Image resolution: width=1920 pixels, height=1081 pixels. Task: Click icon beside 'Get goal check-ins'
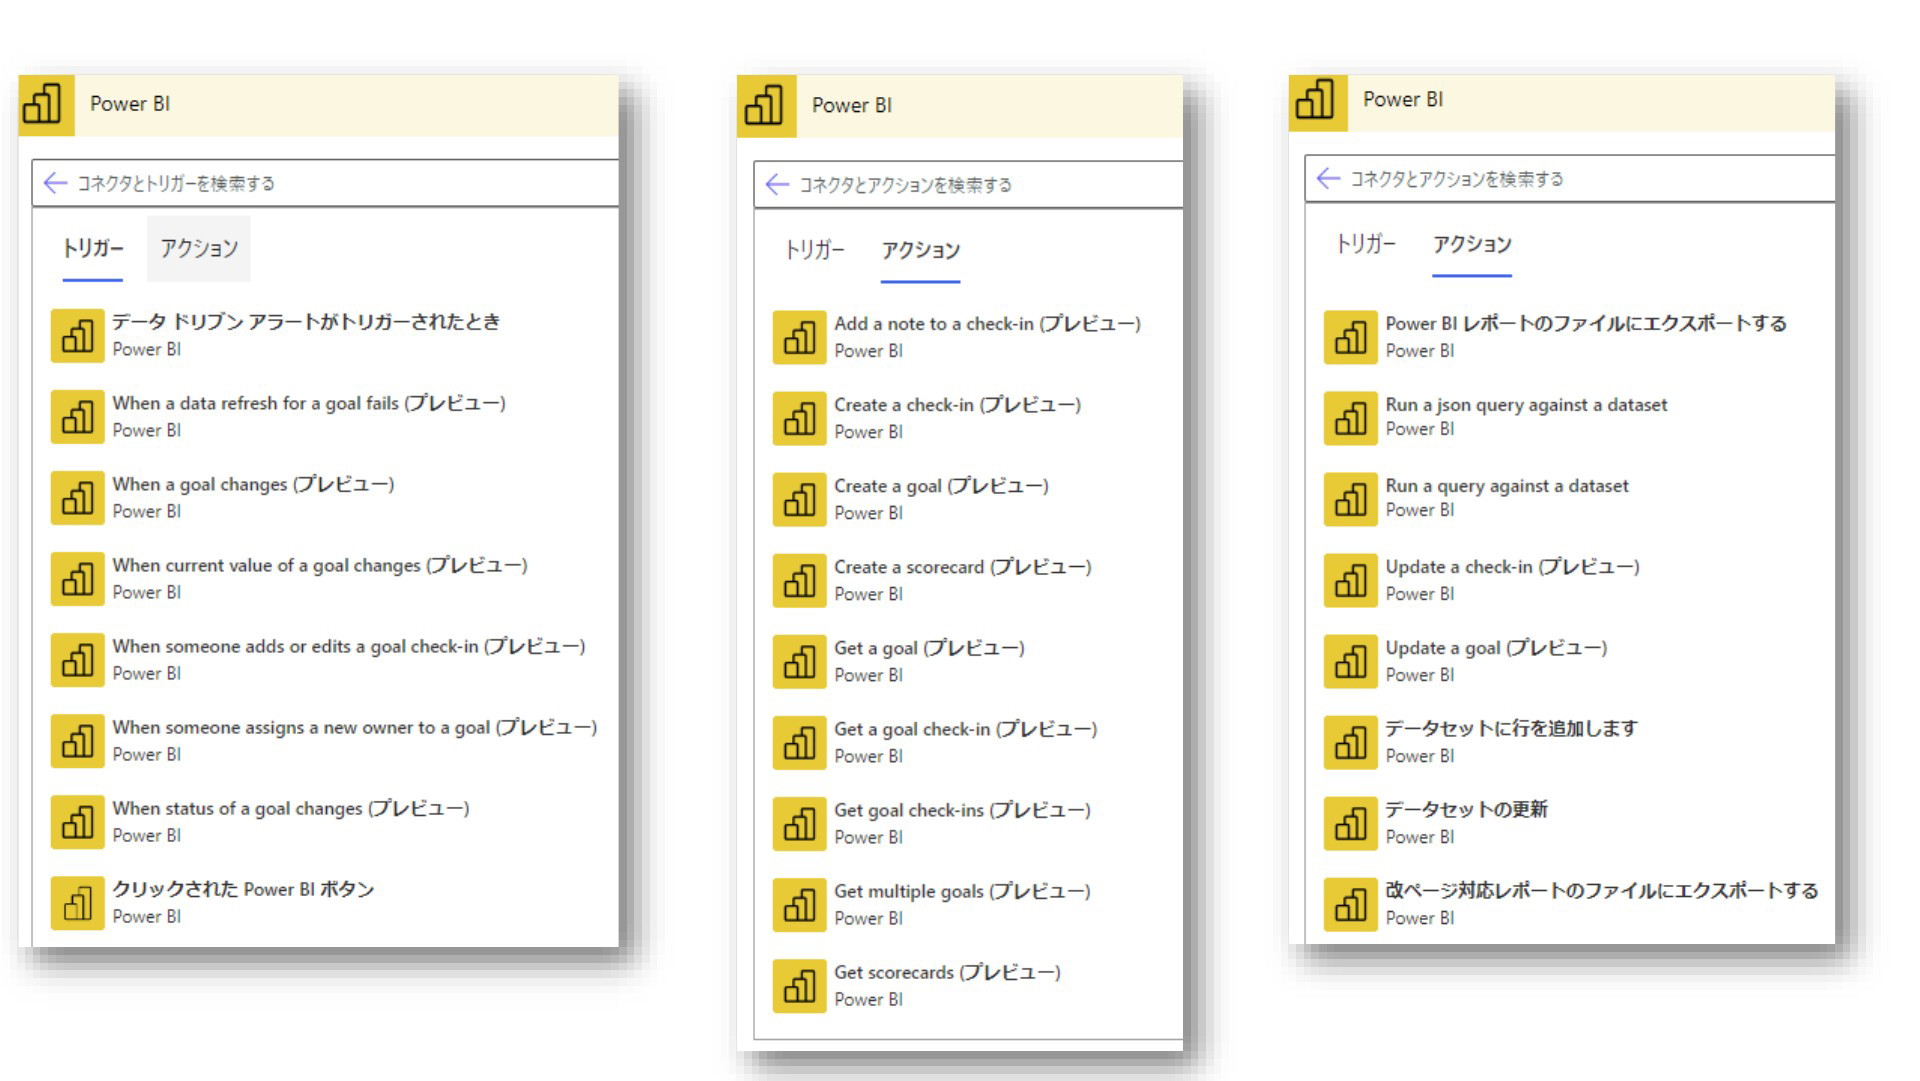pos(799,824)
